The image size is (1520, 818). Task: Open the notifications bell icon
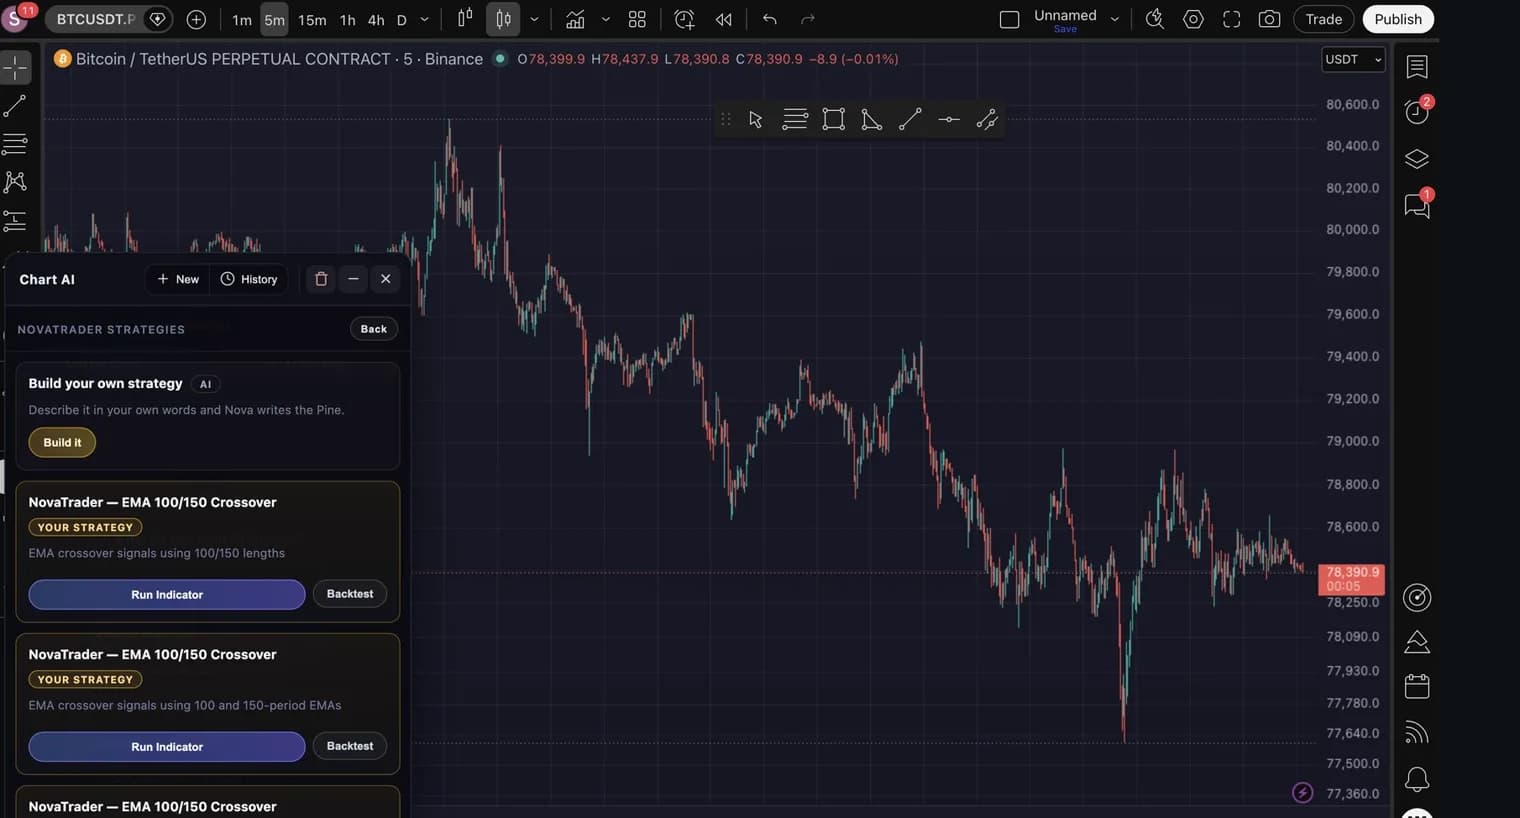1417,778
